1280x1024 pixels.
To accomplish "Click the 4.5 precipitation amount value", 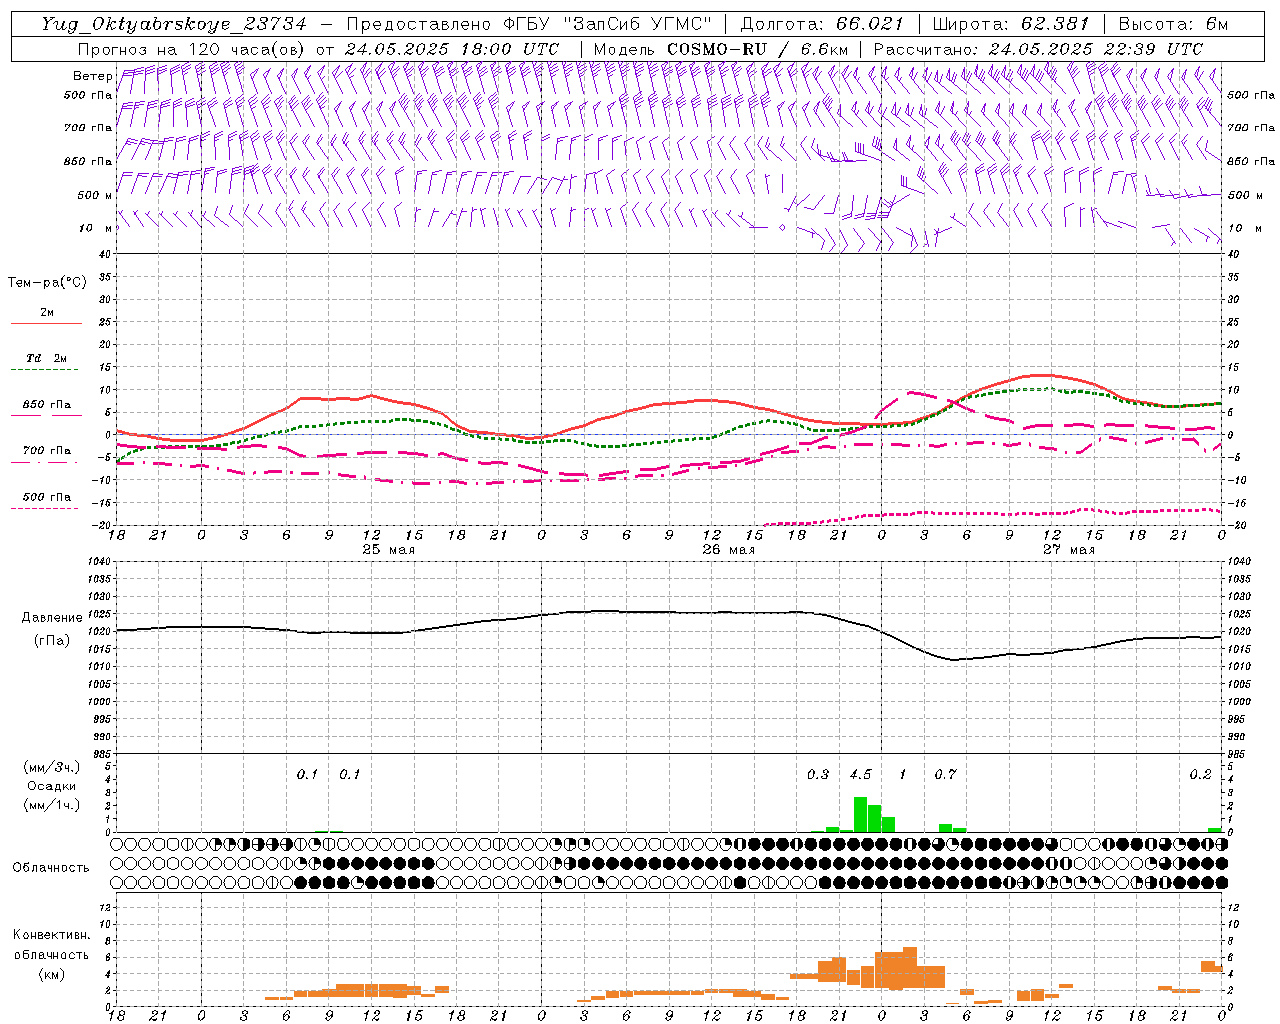I will point(860,775).
